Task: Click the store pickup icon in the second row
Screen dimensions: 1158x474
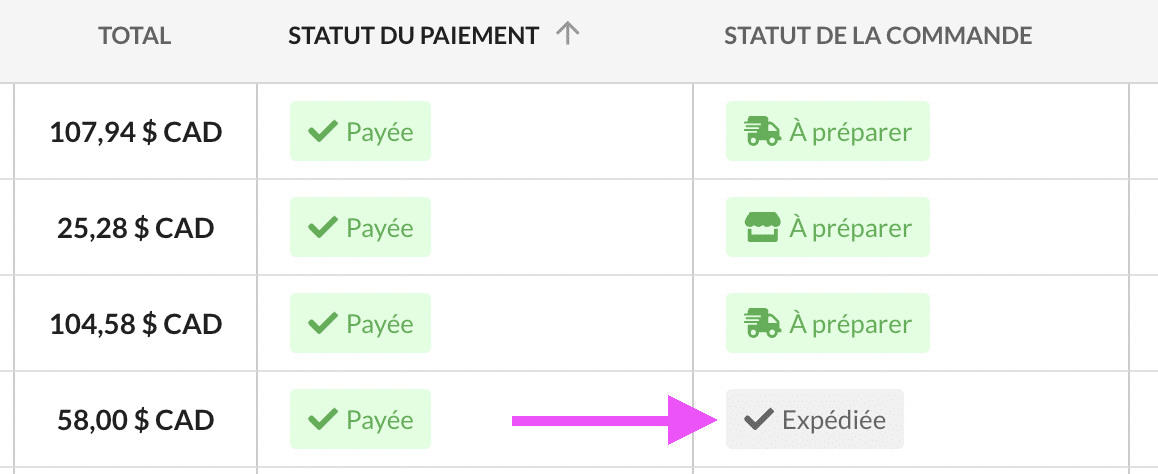Action: 761,228
